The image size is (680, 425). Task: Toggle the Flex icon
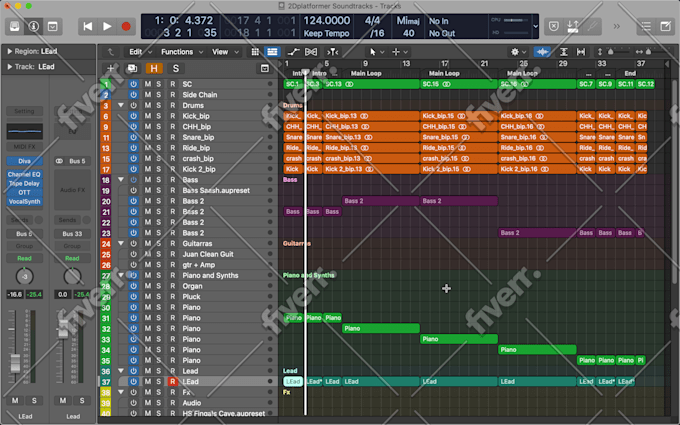click(x=311, y=52)
